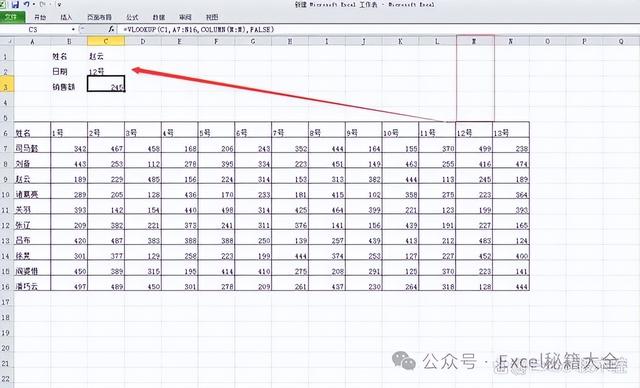640x388 pixels.
Task: Open the Name Box dropdown arrow
Action: point(73,29)
